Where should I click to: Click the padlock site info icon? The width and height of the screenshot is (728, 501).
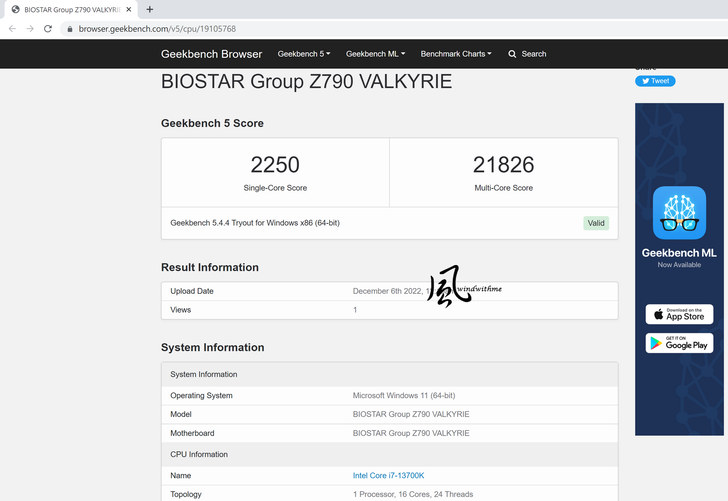click(x=69, y=29)
